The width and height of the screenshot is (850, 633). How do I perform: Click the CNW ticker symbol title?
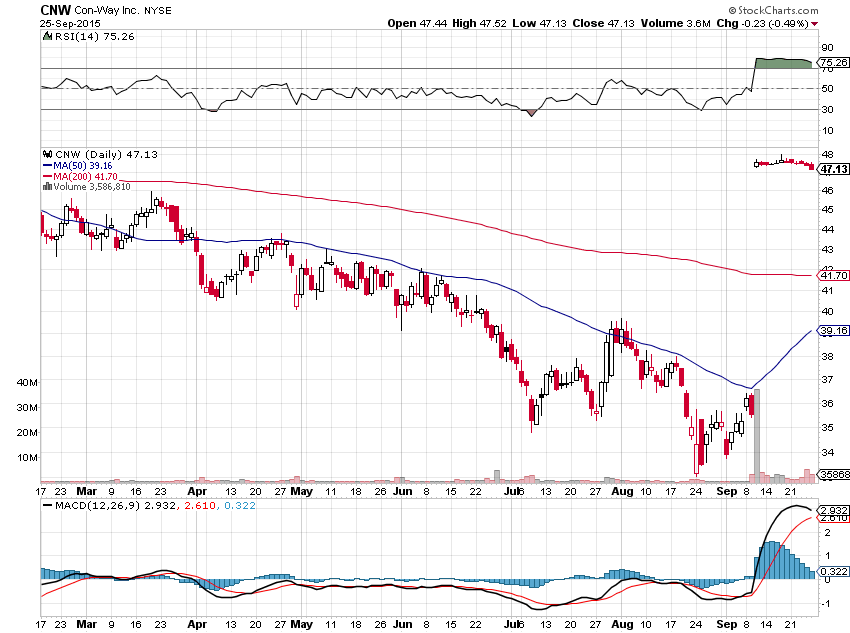[55, 10]
